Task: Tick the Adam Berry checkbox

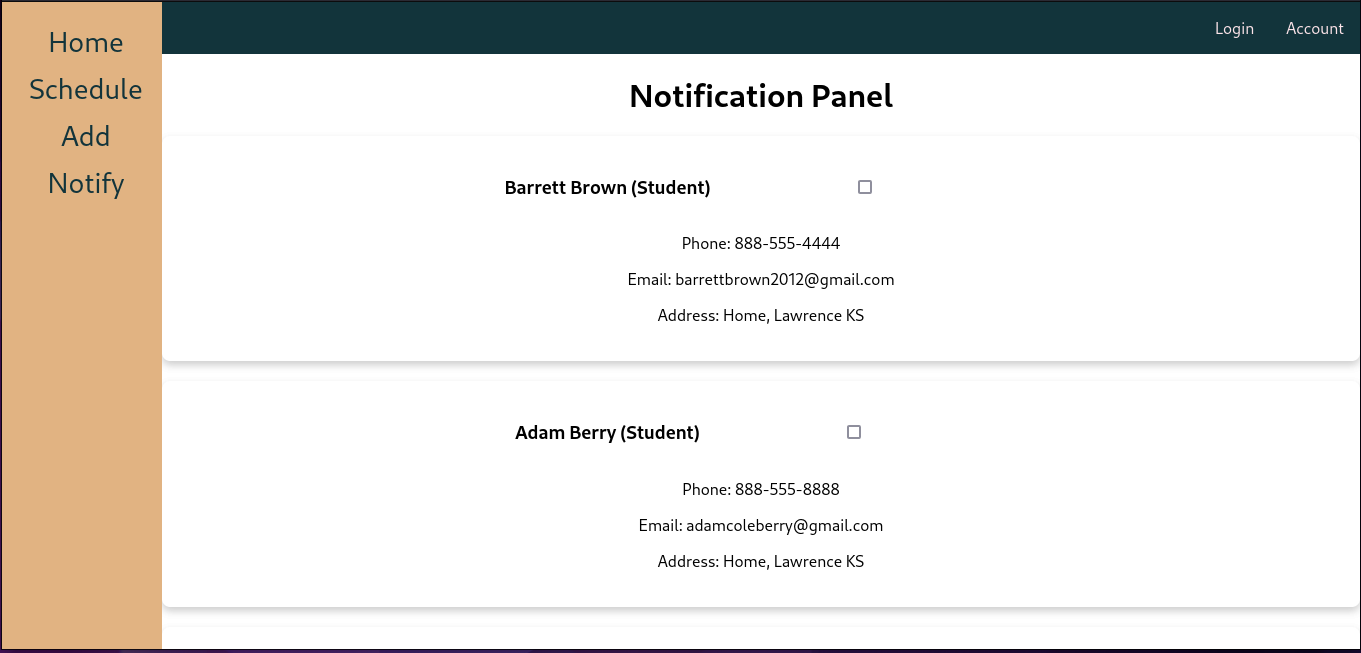Action: tap(854, 432)
